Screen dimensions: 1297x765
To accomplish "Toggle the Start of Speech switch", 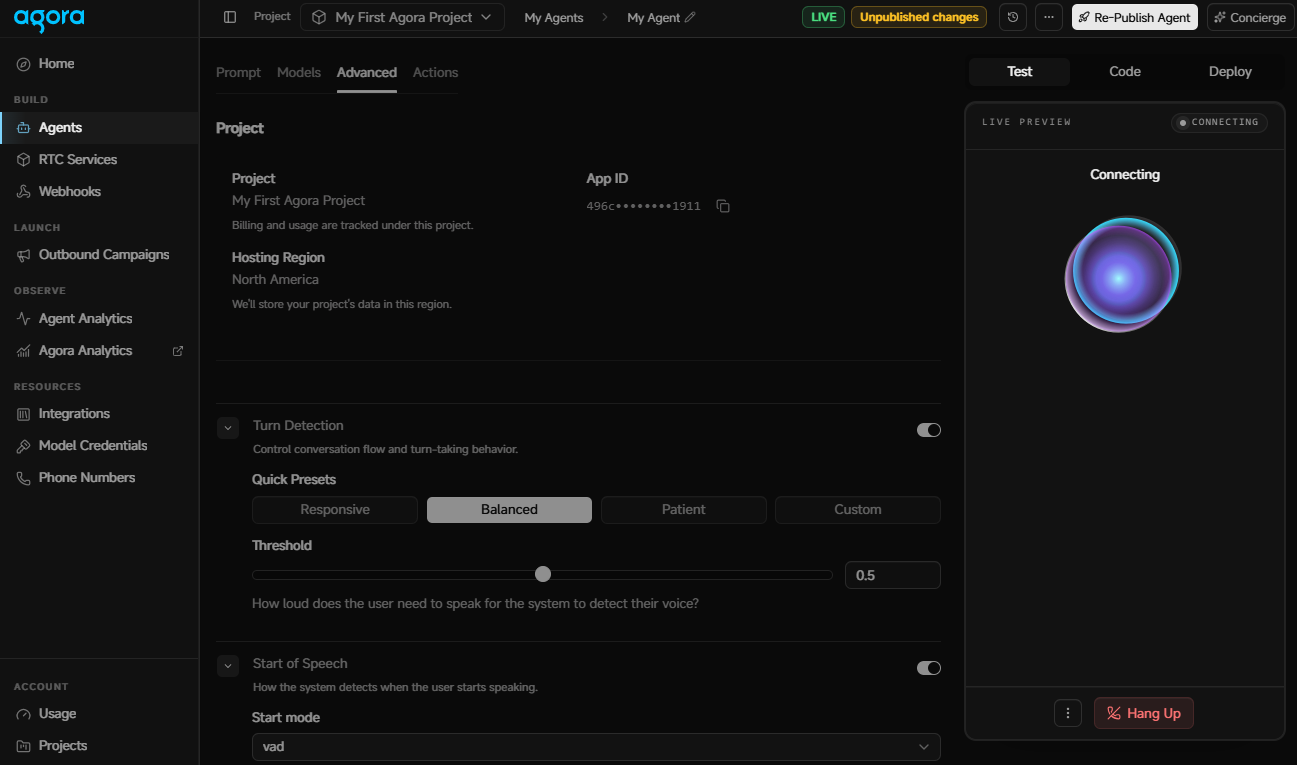I will [x=929, y=668].
